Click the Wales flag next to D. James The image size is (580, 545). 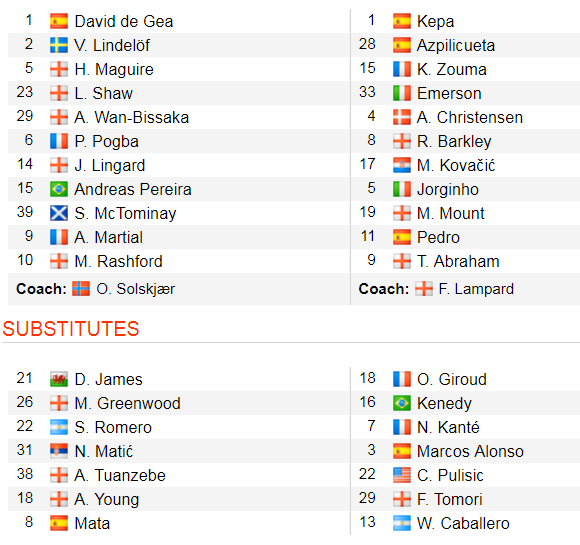(59, 379)
